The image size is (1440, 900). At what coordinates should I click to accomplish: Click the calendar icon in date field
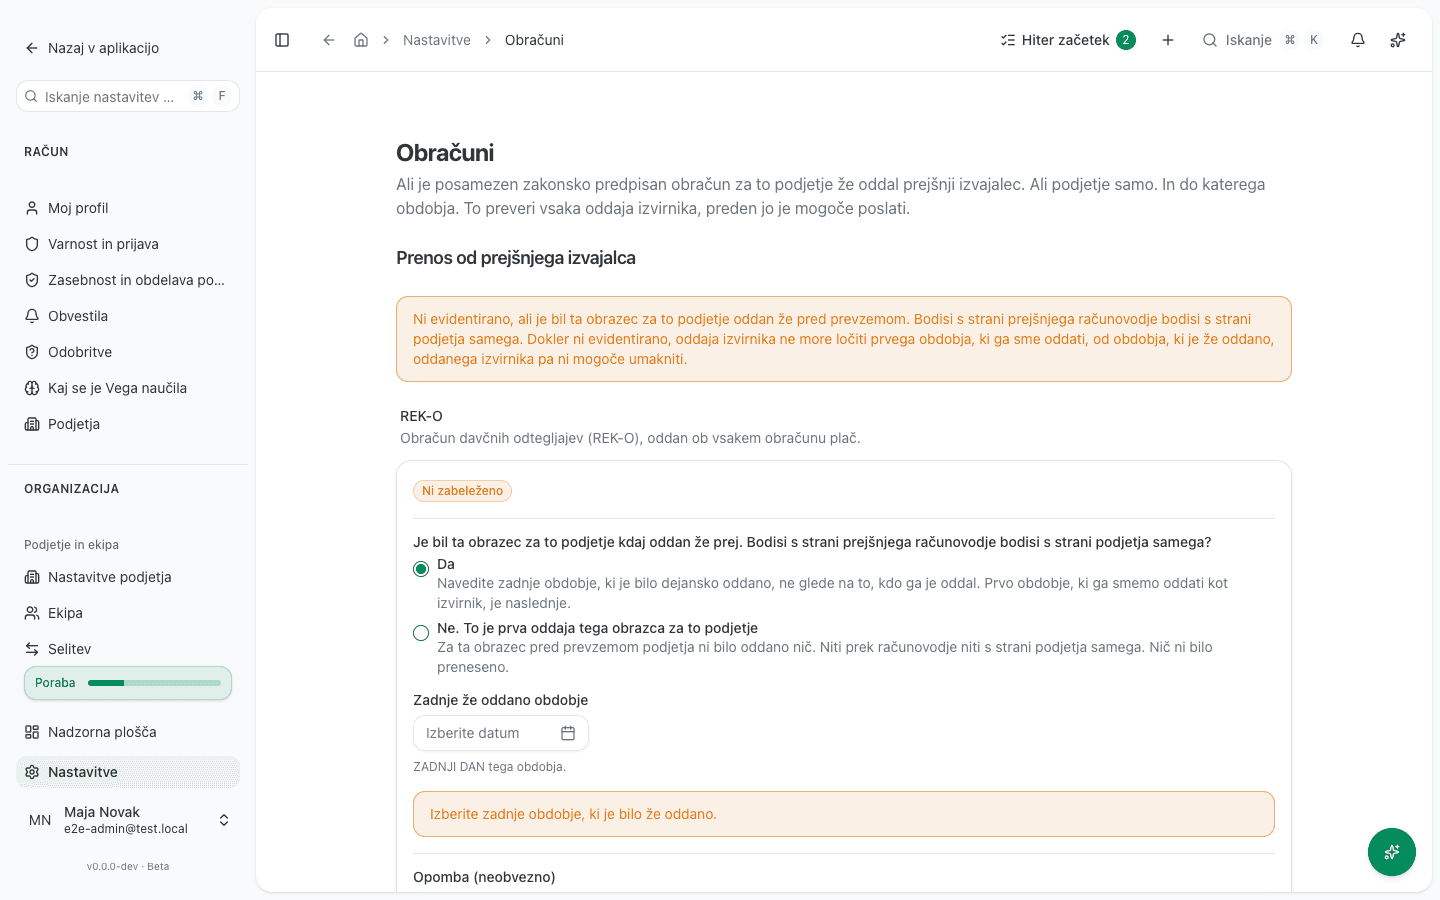568,733
